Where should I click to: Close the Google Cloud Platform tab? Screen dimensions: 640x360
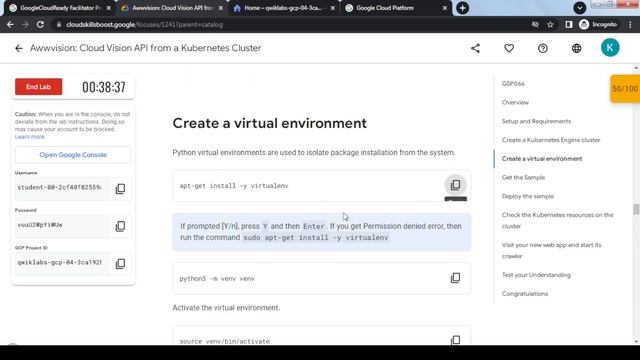[x=445, y=8]
